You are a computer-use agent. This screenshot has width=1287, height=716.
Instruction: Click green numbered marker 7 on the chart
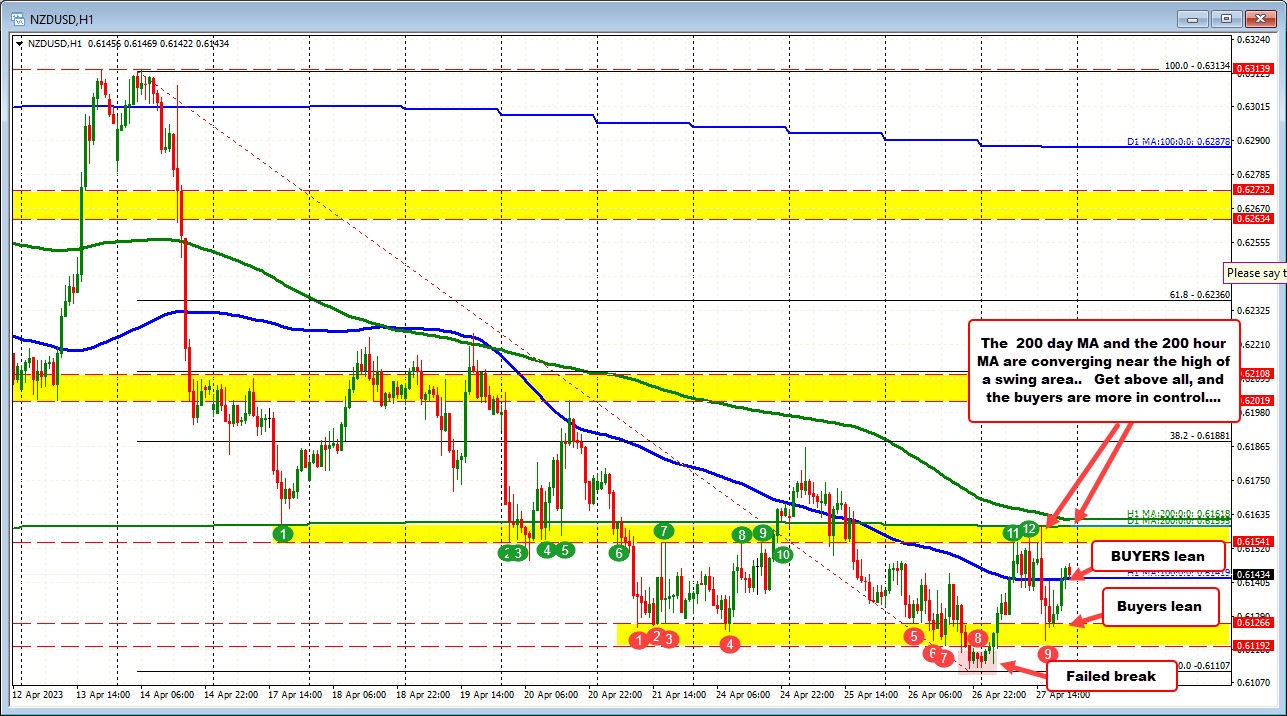(663, 531)
